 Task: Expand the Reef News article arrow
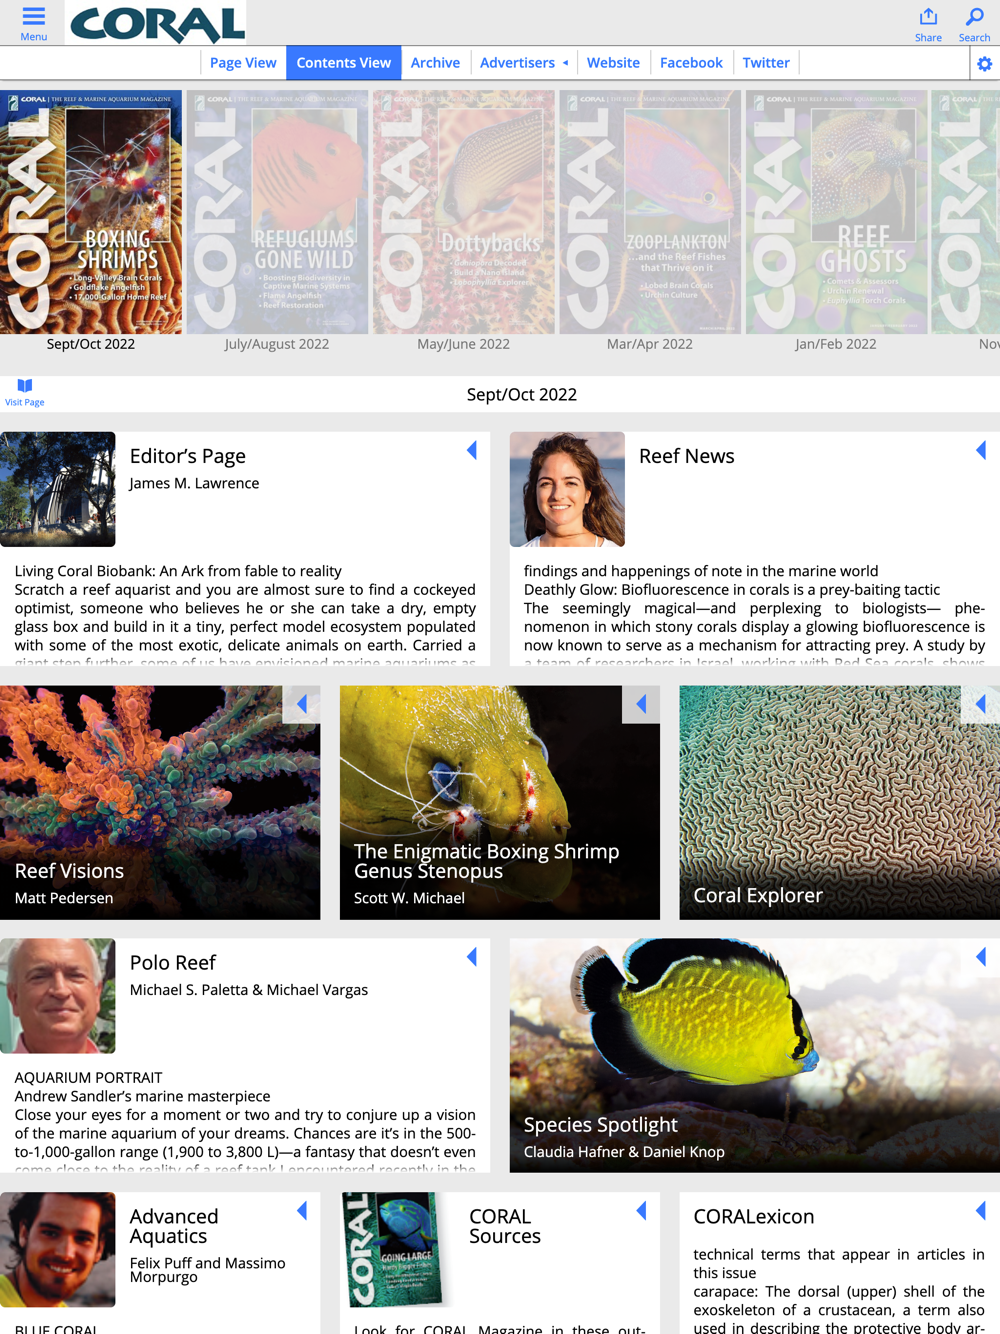pos(981,450)
